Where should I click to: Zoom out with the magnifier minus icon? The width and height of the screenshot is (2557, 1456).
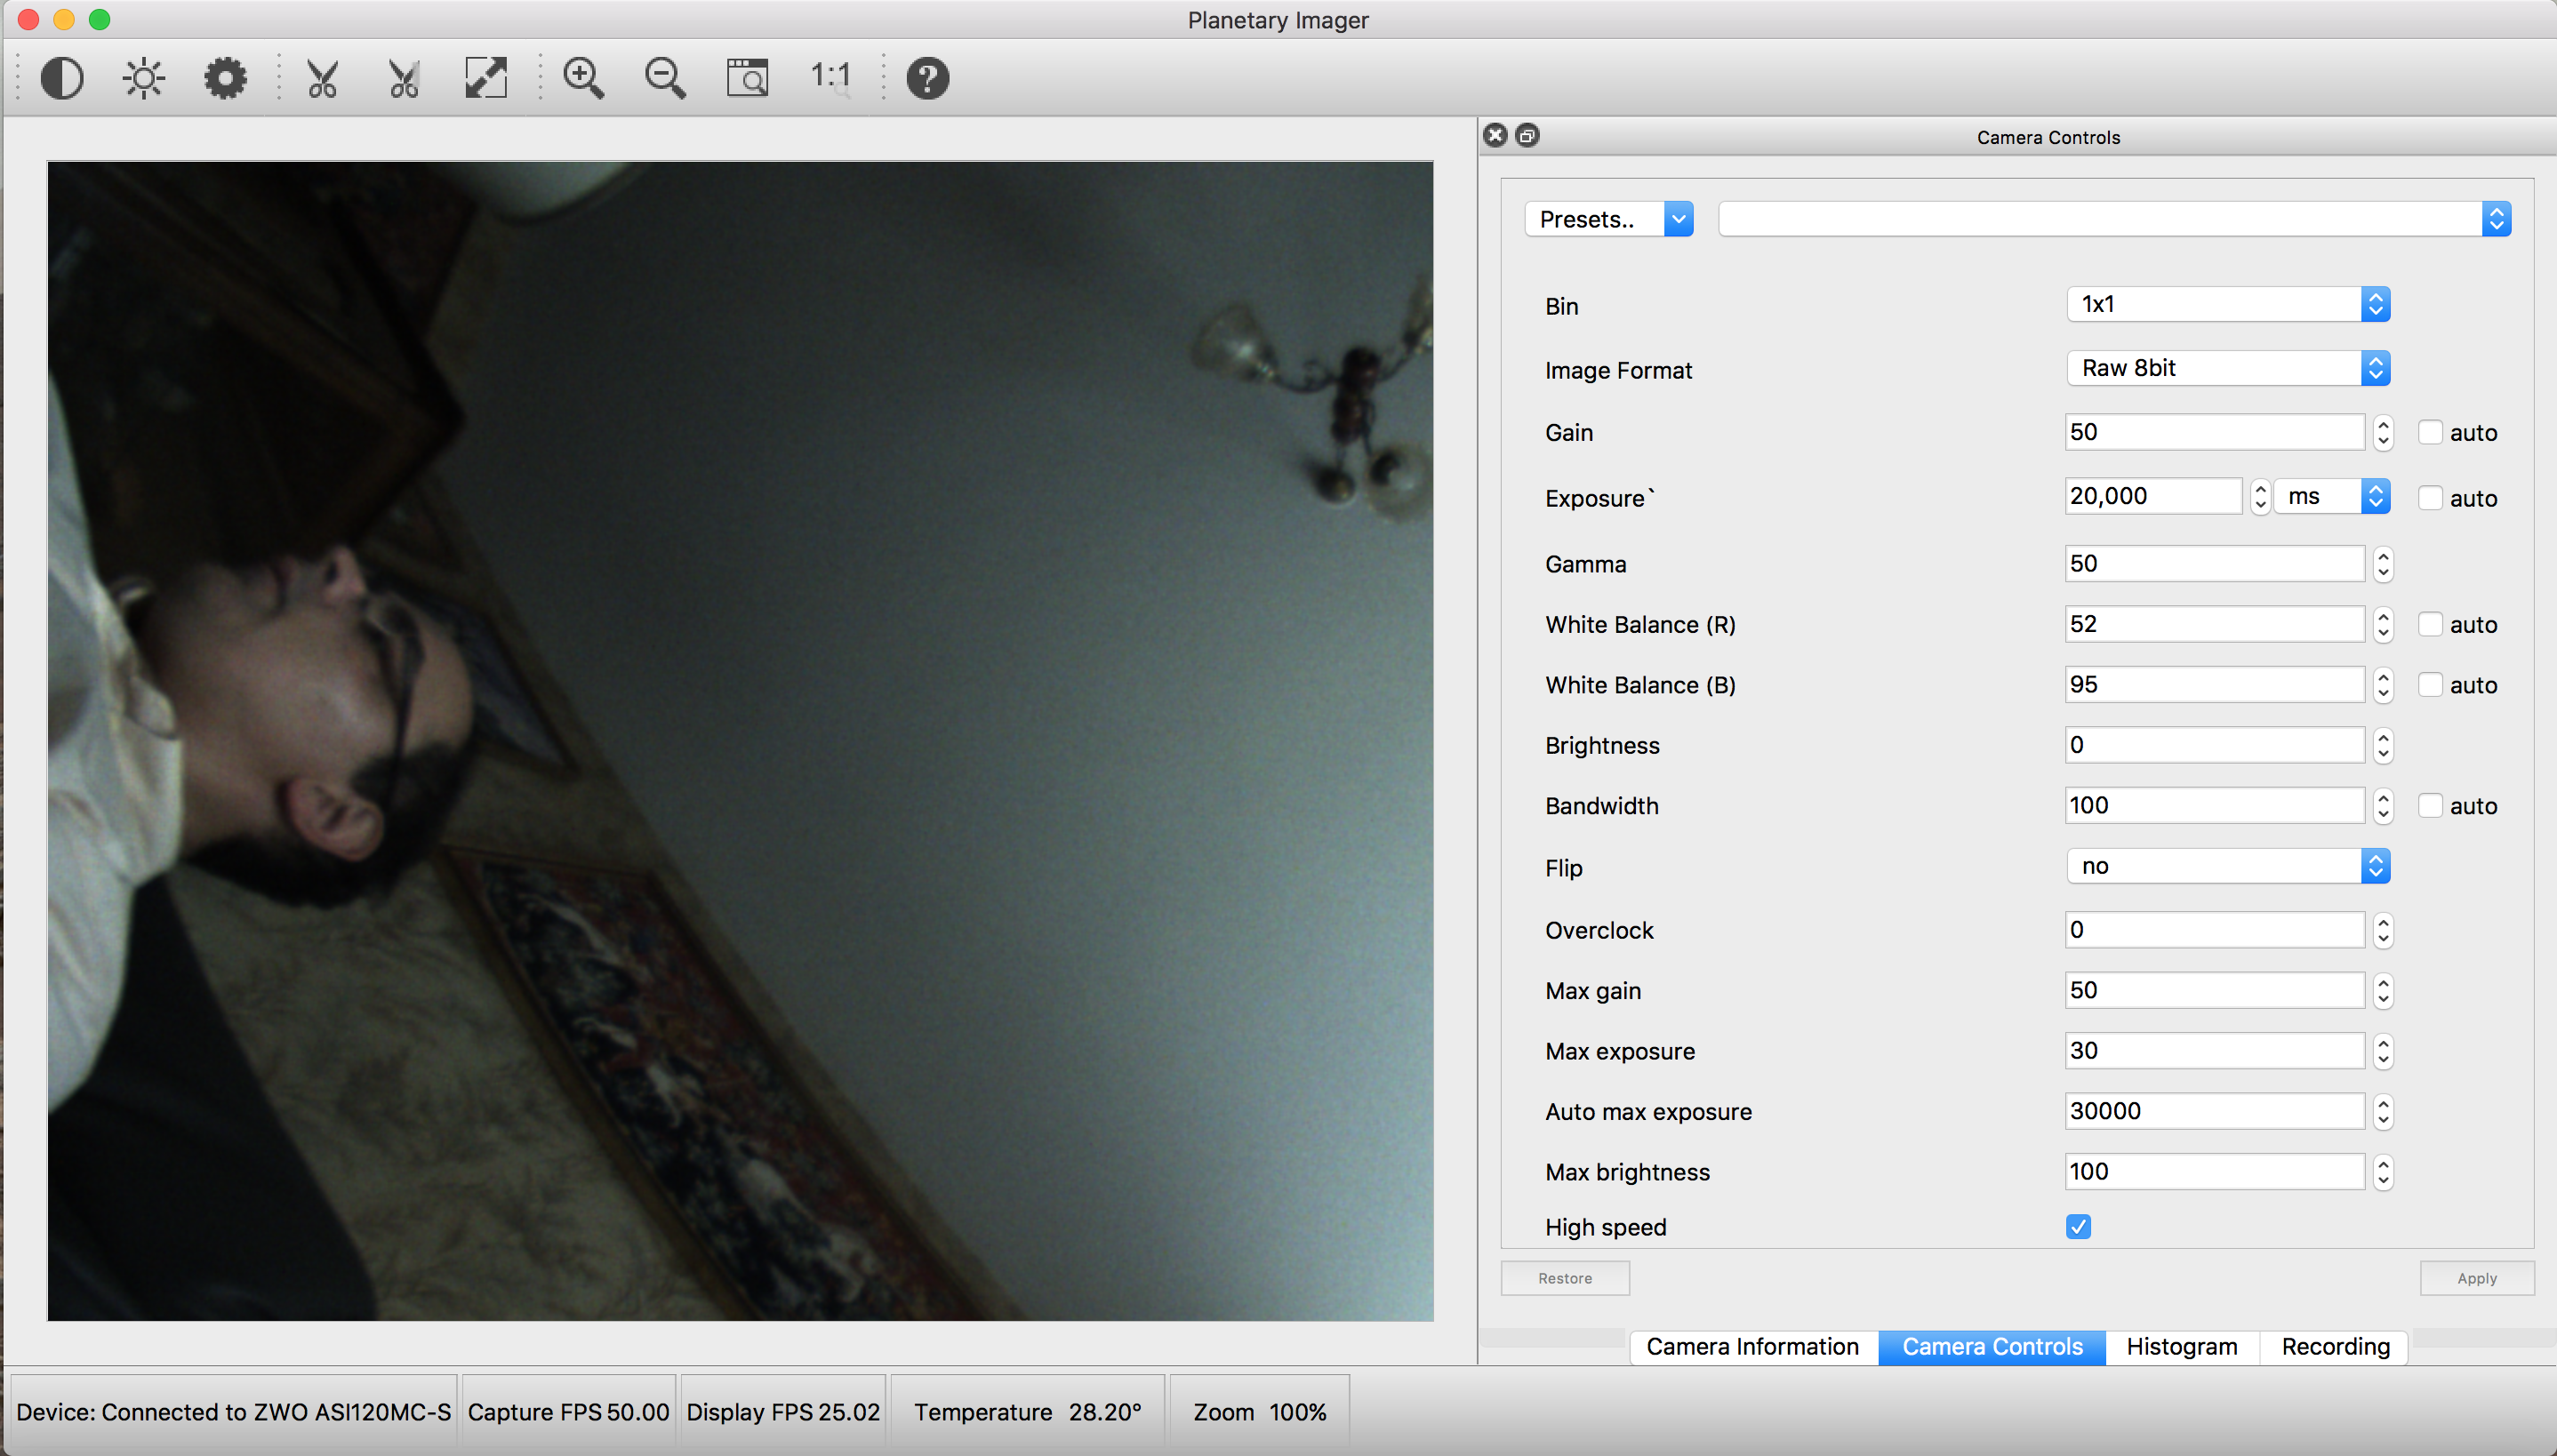click(665, 78)
